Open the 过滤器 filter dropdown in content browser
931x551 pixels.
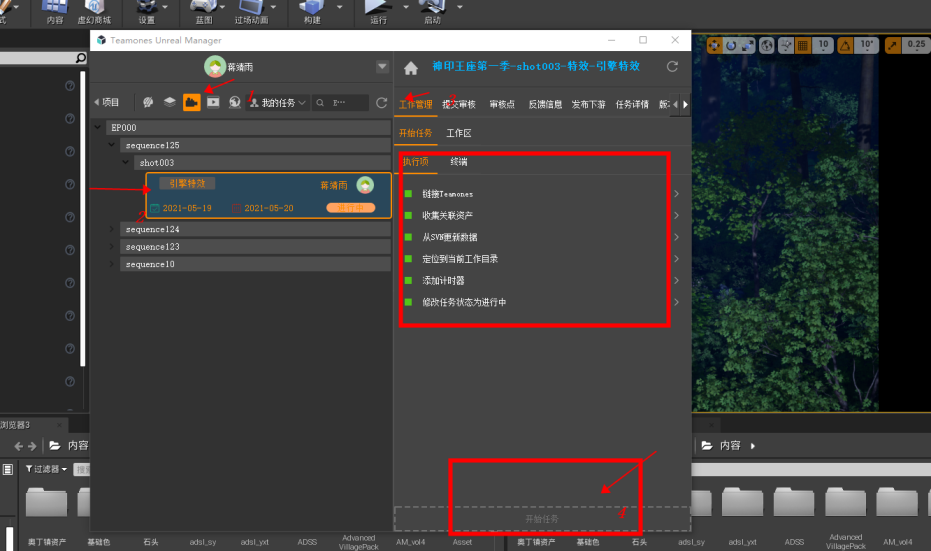click(46, 469)
